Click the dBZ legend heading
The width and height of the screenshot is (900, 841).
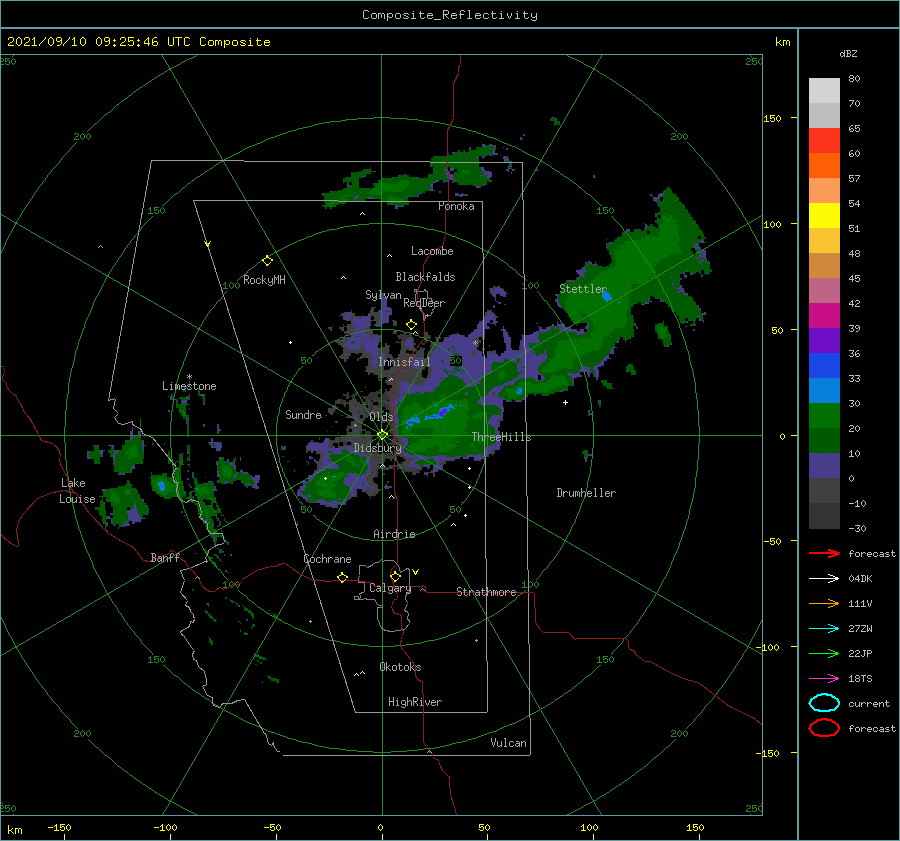click(848, 53)
